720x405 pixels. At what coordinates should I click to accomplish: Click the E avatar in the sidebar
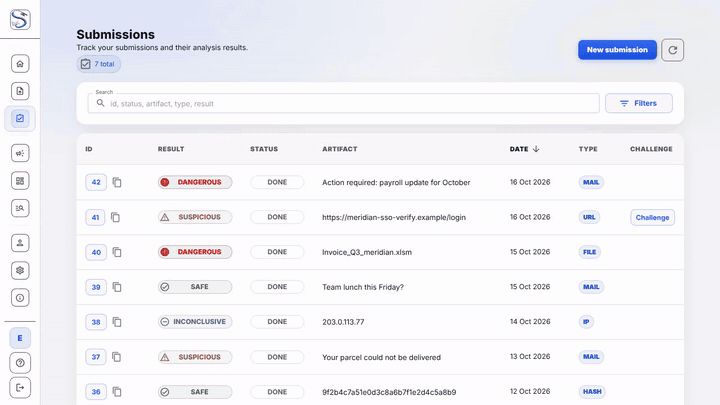coord(20,338)
